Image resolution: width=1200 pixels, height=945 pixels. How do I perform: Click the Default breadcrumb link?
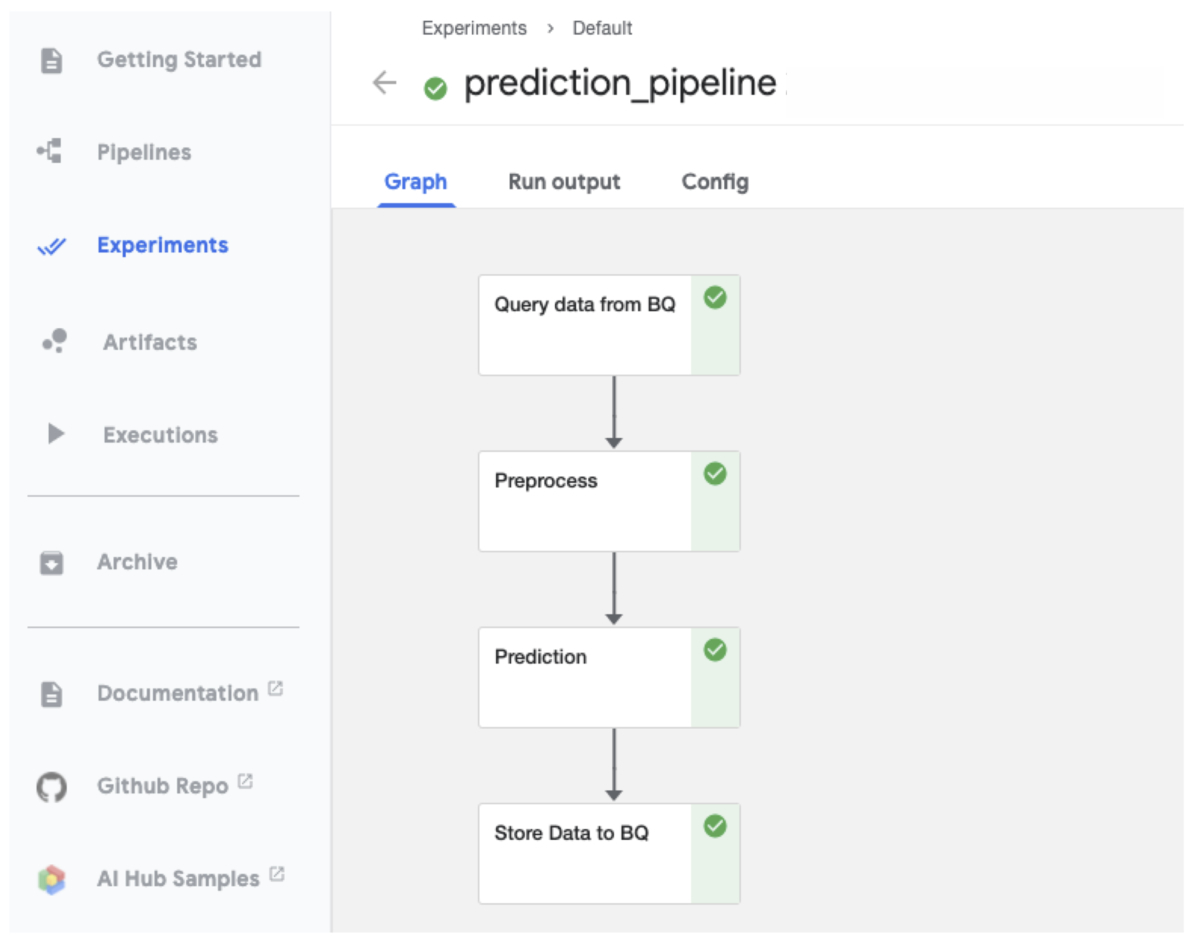[602, 28]
